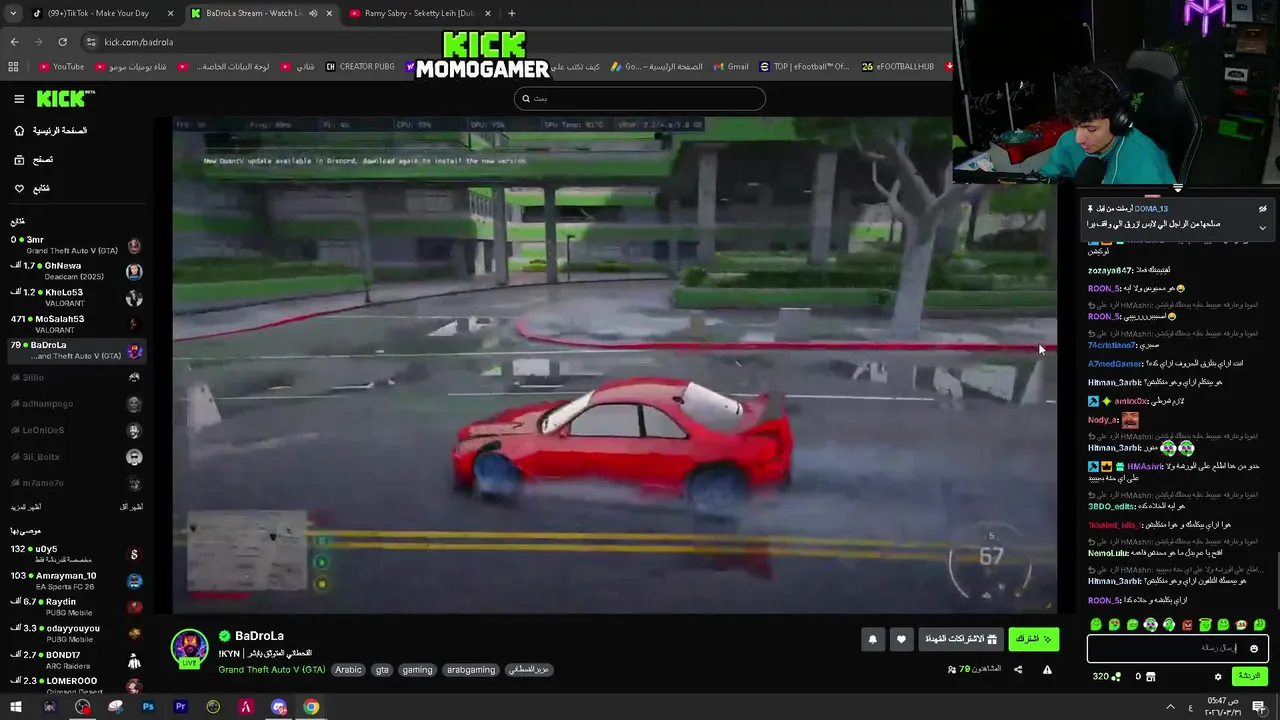Select the arabgaming tag
The height and width of the screenshot is (720, 1280).
pos(471,670)
